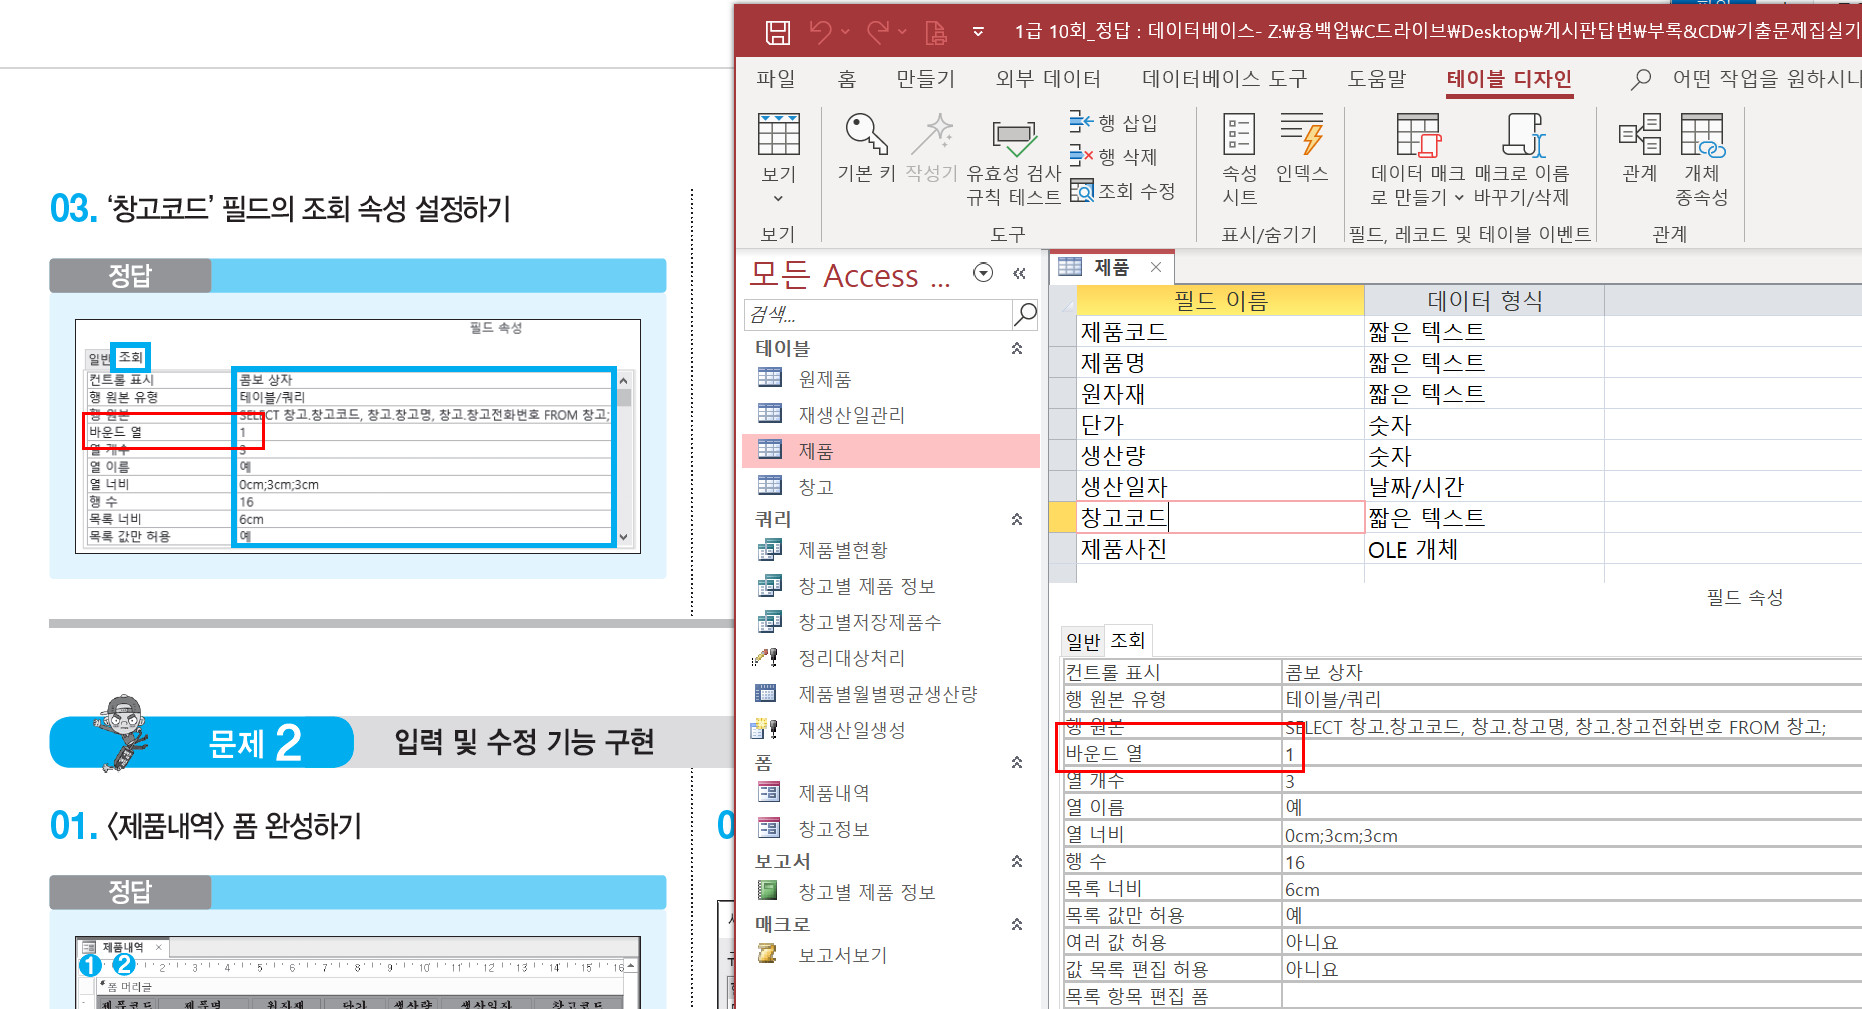Click Insert Rows (행 삽입)
1862x1009 pixels.
click(1114, 123)
